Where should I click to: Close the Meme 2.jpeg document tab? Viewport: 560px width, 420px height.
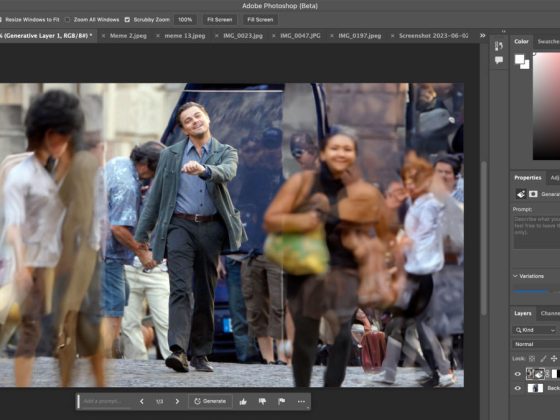tap(103, 36)
